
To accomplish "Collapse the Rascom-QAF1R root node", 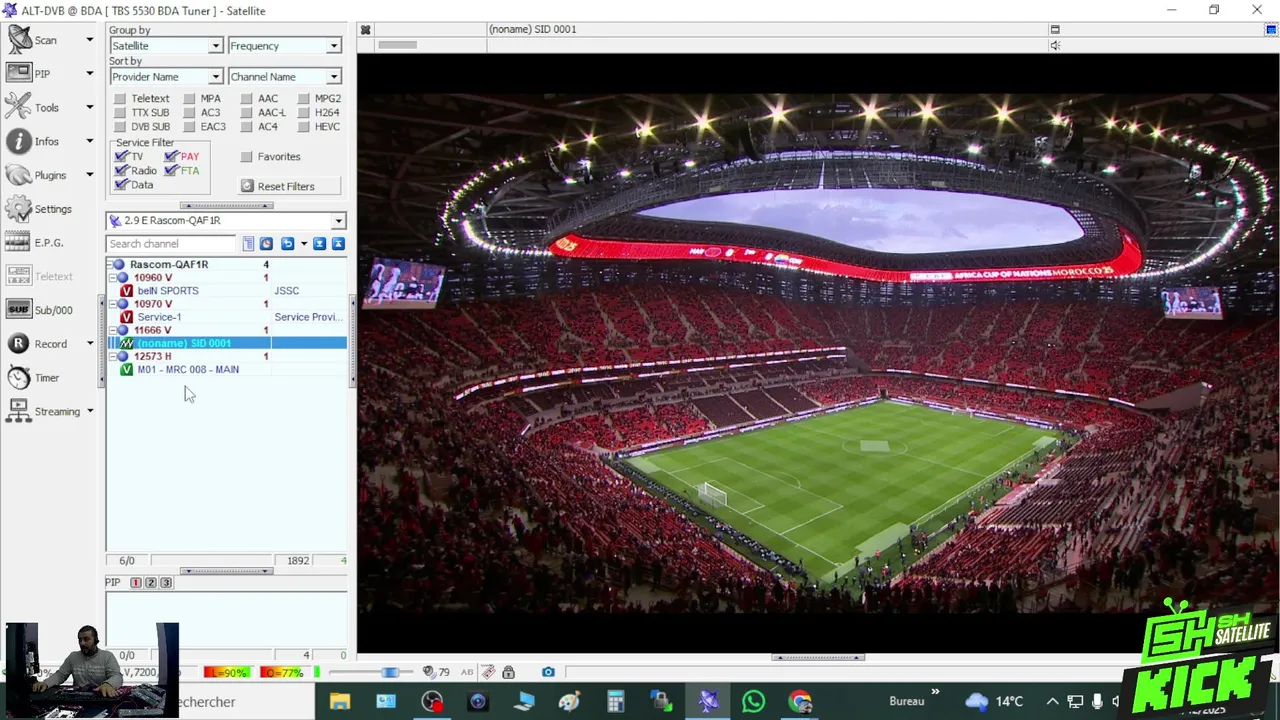I will [x=112, y=265].
